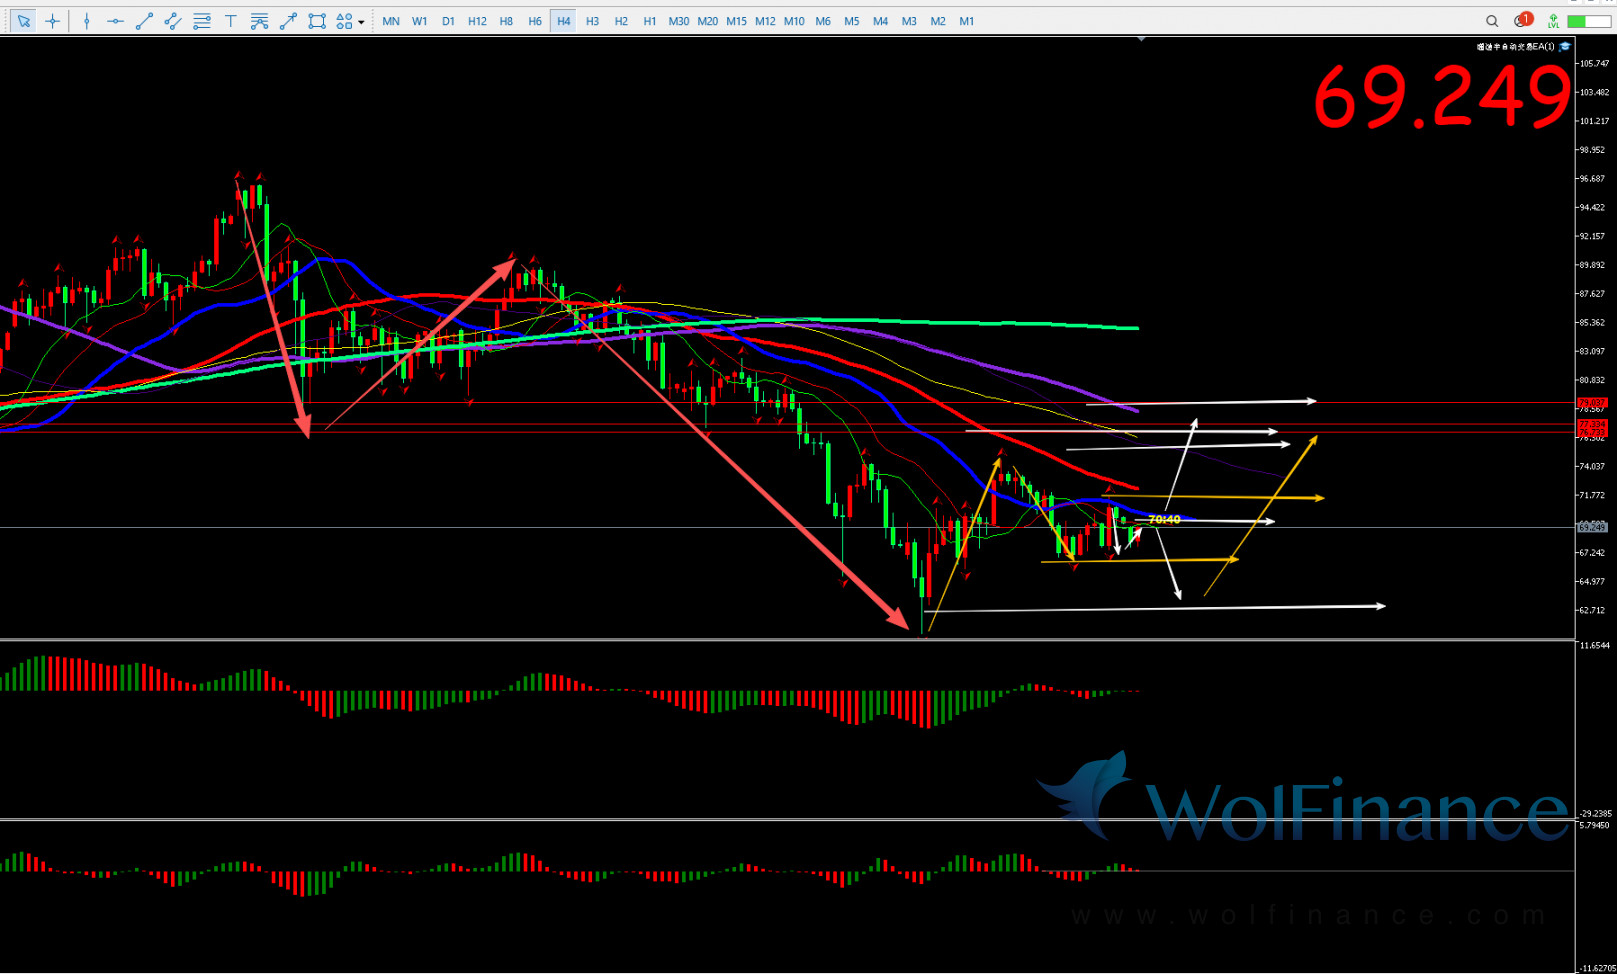Select the M30 timeframe

(x=679, y=21)
